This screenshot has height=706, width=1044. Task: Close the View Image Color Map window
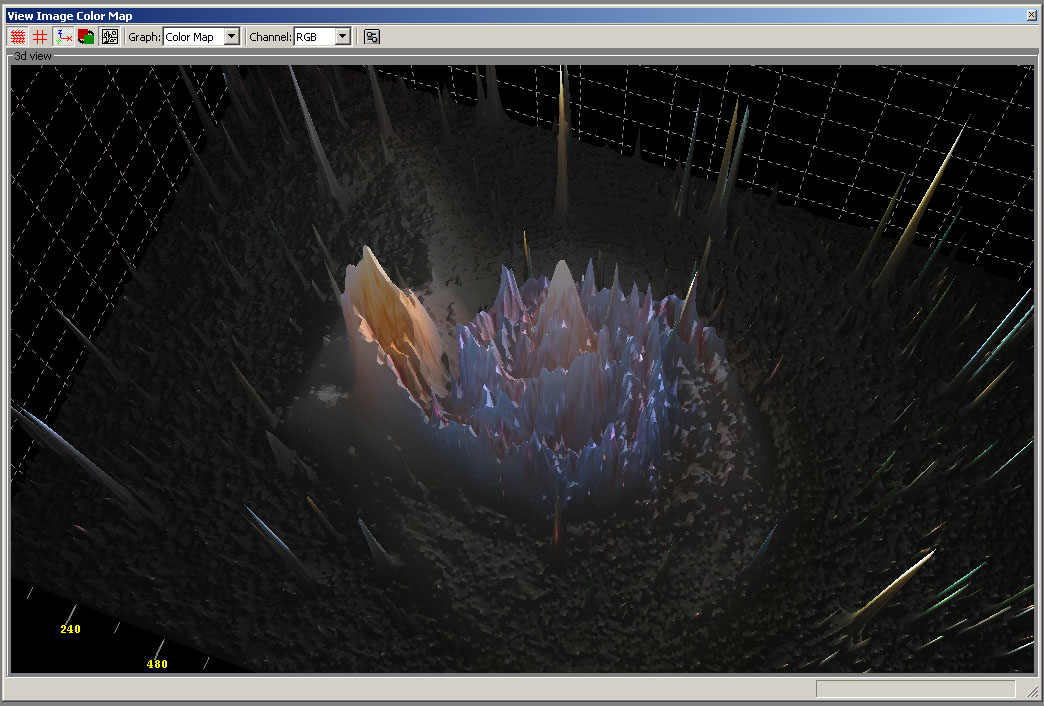[1031, 15]
